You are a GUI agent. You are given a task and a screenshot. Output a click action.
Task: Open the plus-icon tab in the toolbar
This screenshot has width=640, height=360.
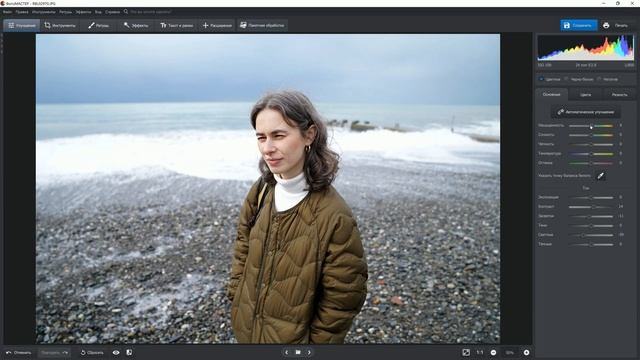(x=217, y=25)
